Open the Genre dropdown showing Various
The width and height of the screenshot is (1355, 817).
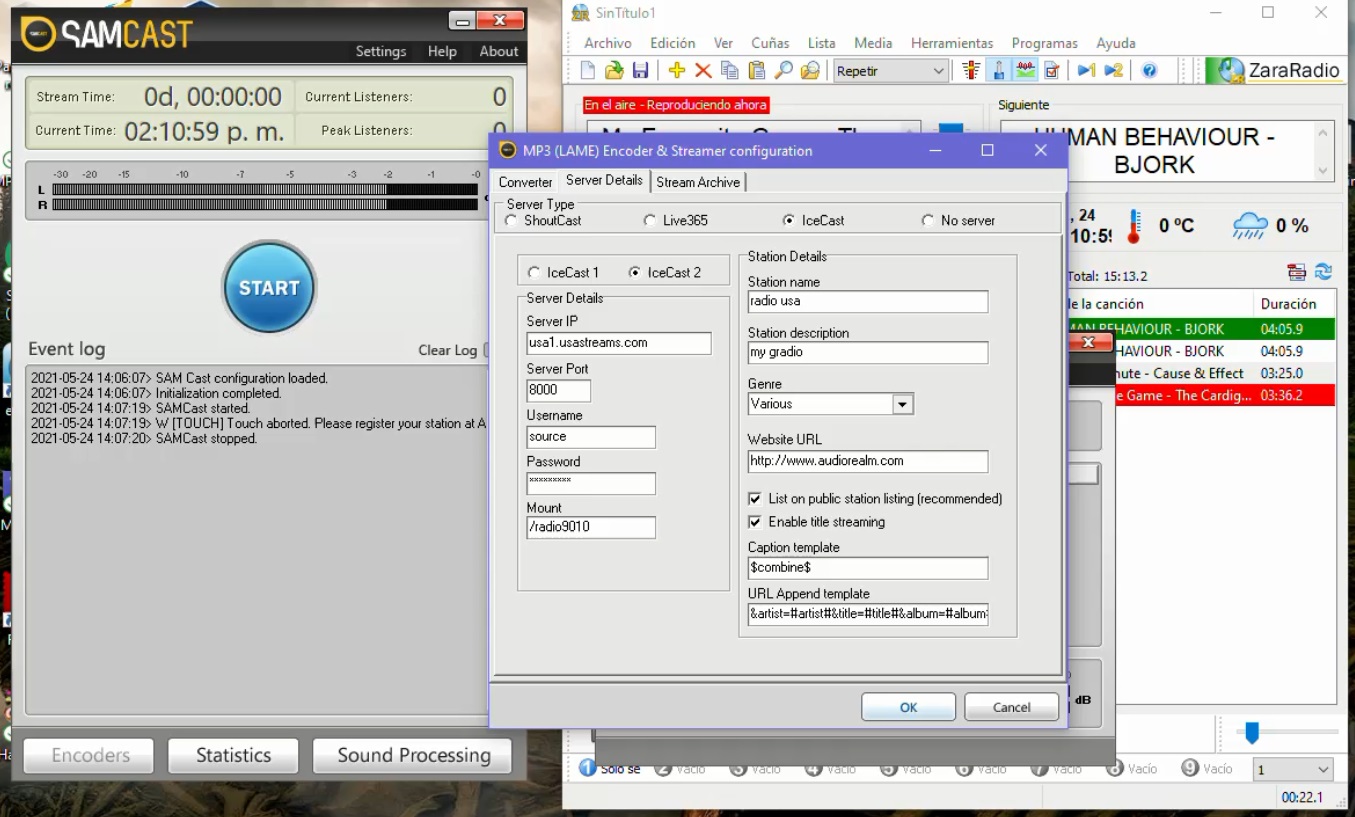click(903, 404)
